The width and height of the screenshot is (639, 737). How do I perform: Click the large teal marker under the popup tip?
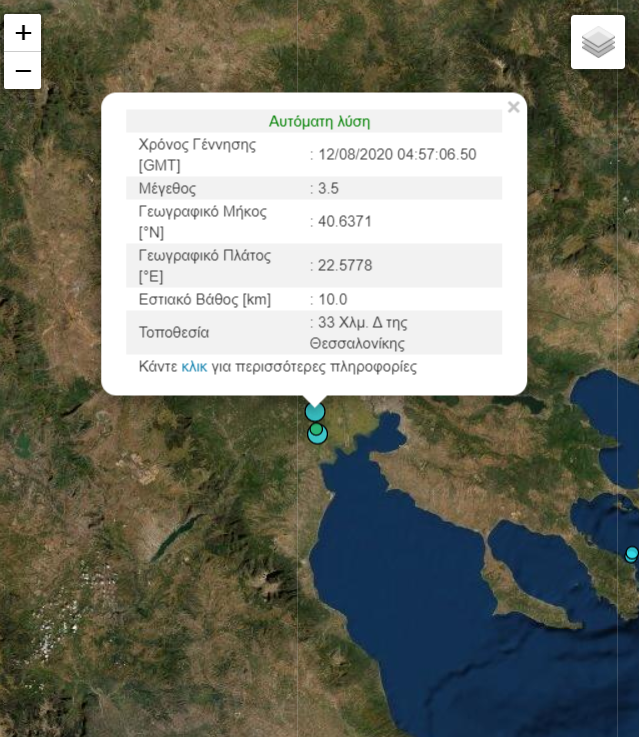tap(315, 411)
